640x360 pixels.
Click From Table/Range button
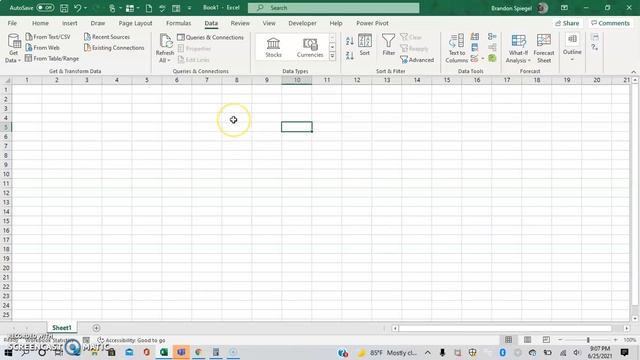[x=52, y=58]
